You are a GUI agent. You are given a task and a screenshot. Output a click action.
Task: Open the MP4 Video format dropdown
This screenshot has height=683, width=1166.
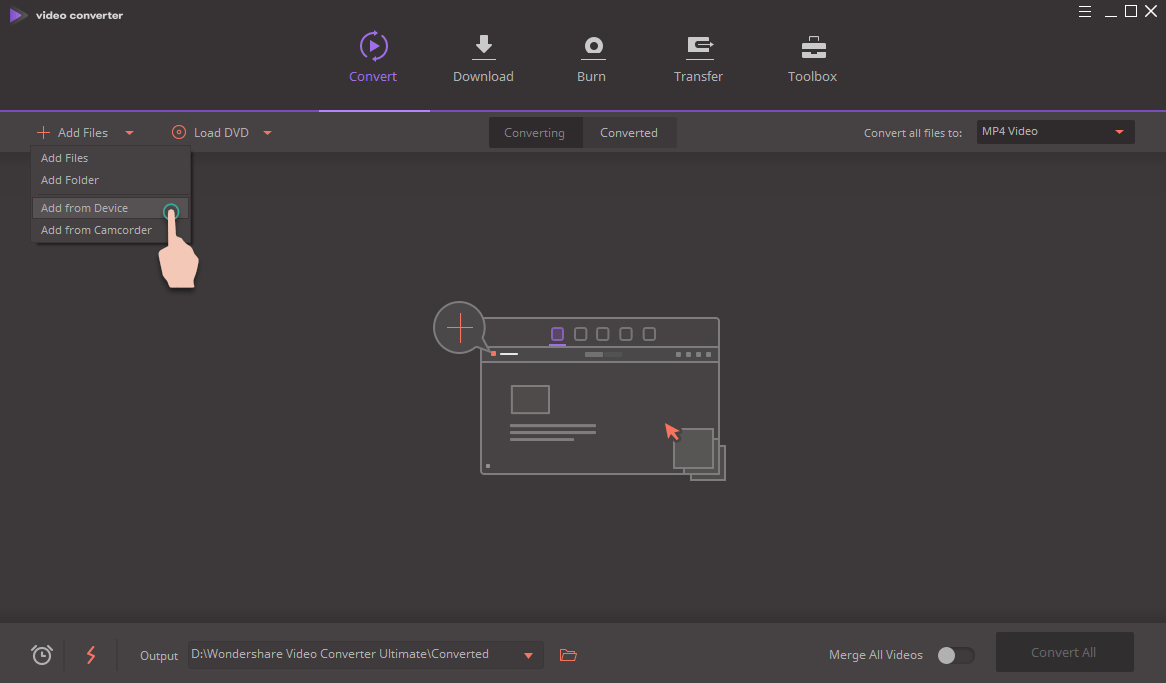tap(1055, 132)
